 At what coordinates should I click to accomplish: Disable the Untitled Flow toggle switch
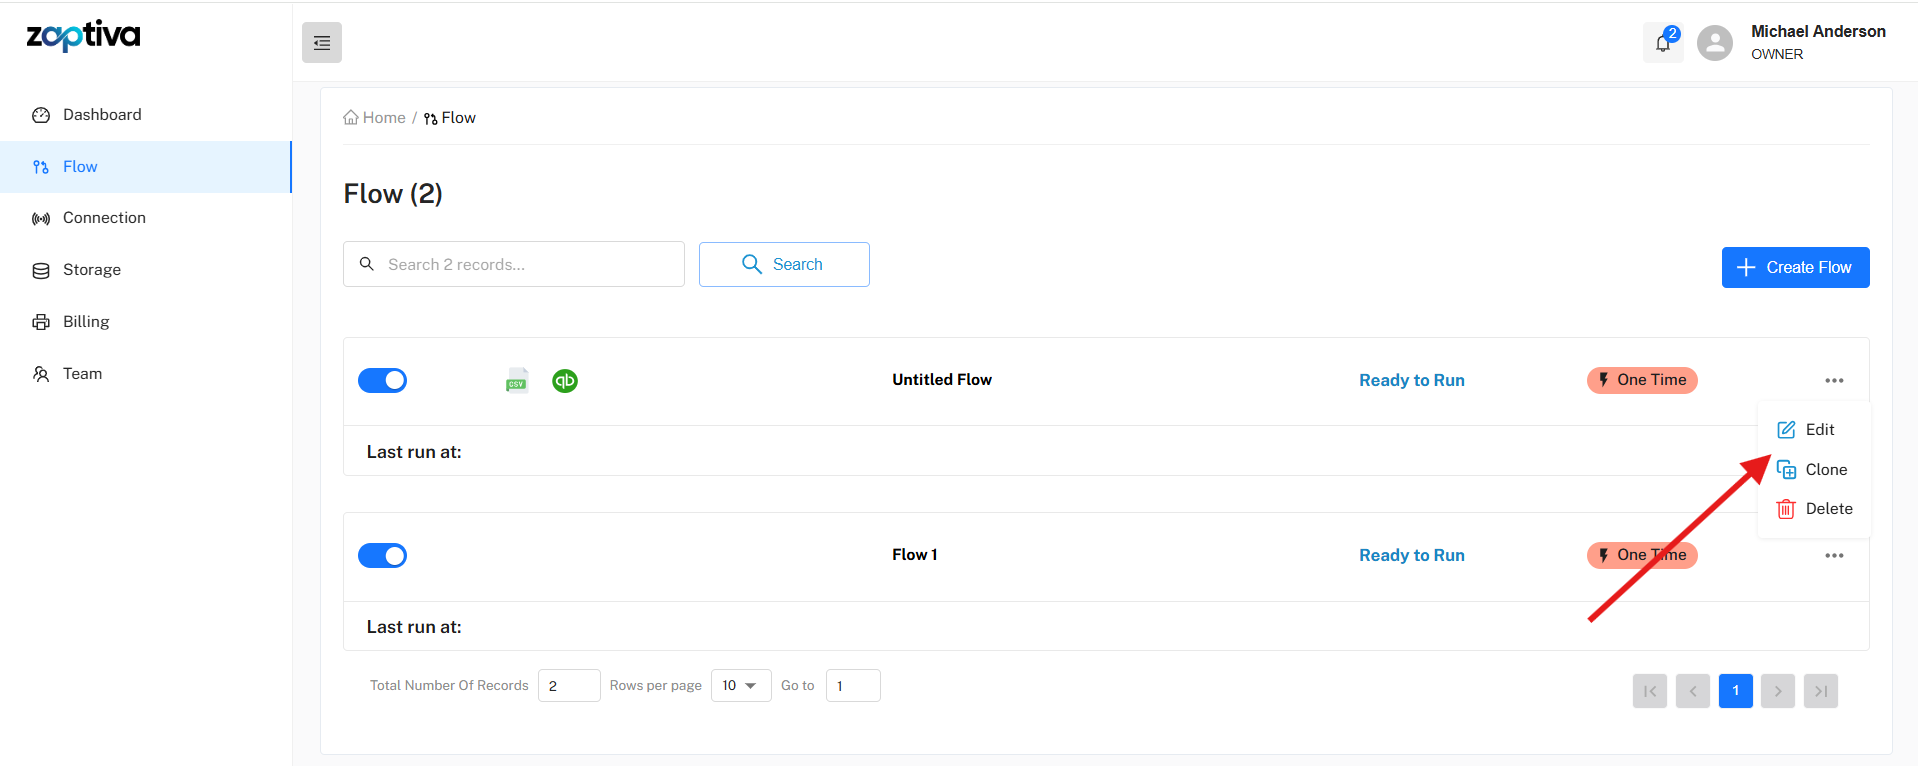coord(382,381)
